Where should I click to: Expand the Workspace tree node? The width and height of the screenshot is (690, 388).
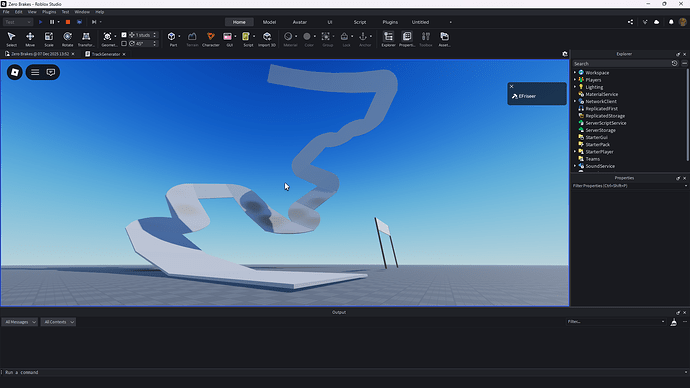575,73
